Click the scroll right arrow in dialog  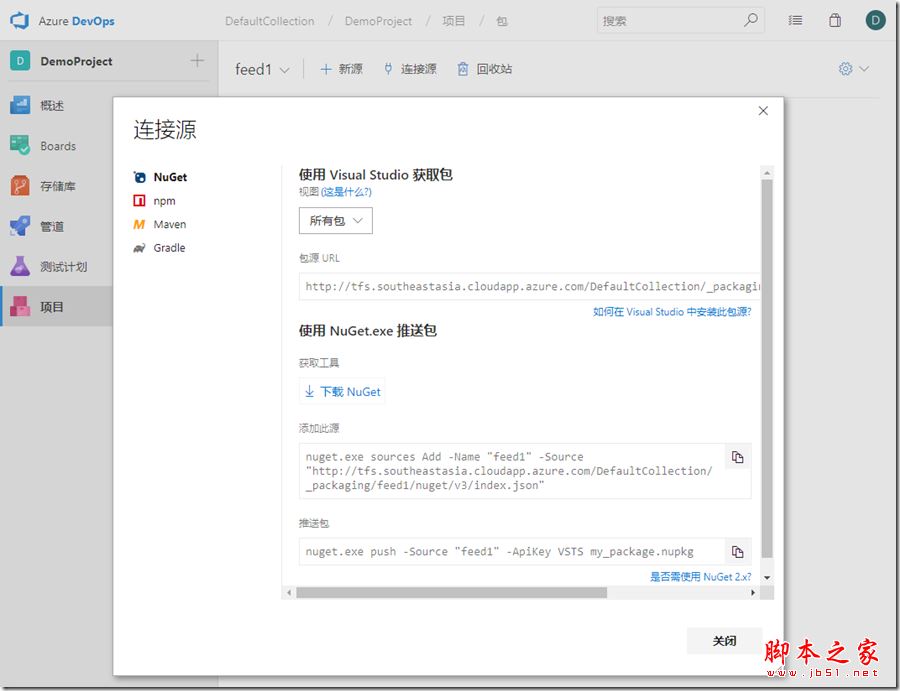[x=753, y=592]
